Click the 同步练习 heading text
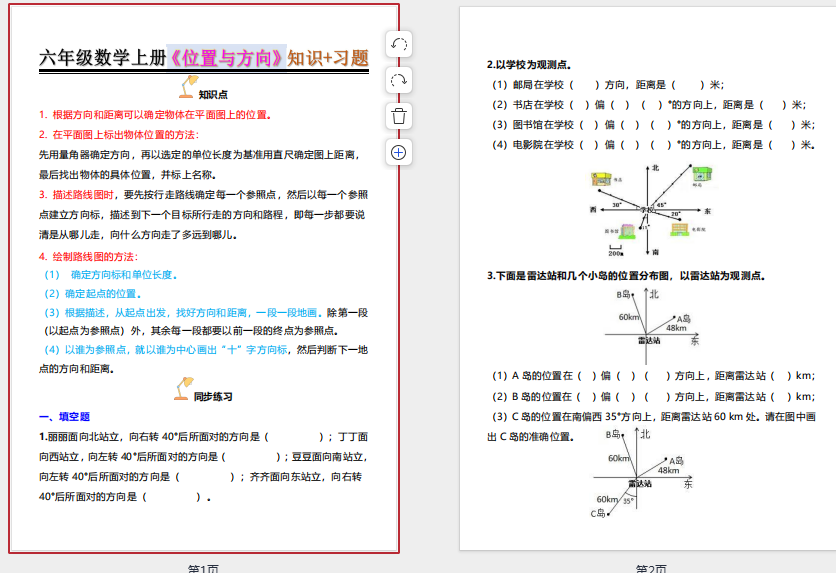836x573 pixels. point(213,397)
